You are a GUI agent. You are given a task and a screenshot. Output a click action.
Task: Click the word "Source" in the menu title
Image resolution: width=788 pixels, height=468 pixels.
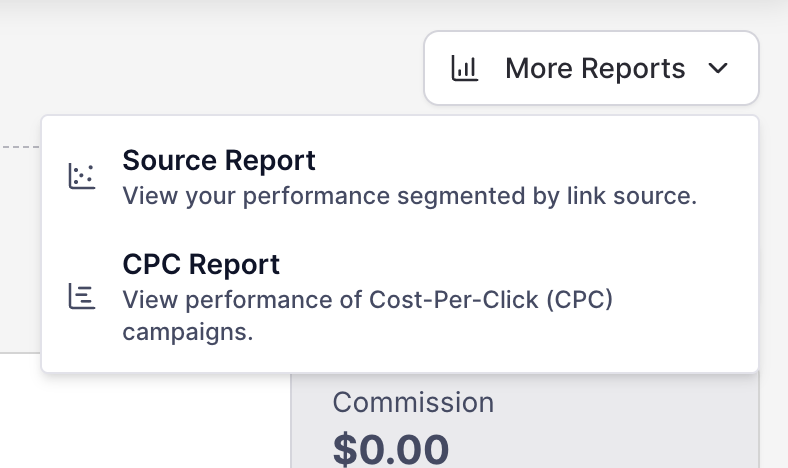click(170, 160)
